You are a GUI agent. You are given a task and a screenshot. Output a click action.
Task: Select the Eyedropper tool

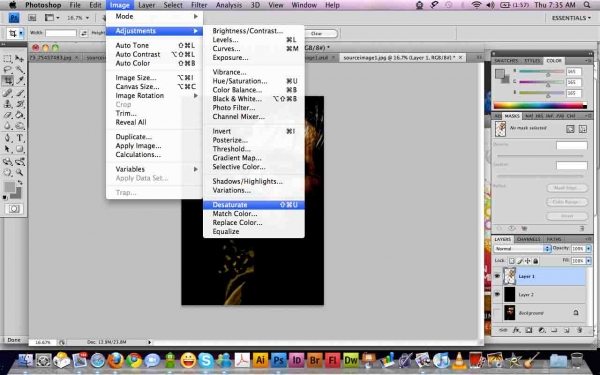20,80
